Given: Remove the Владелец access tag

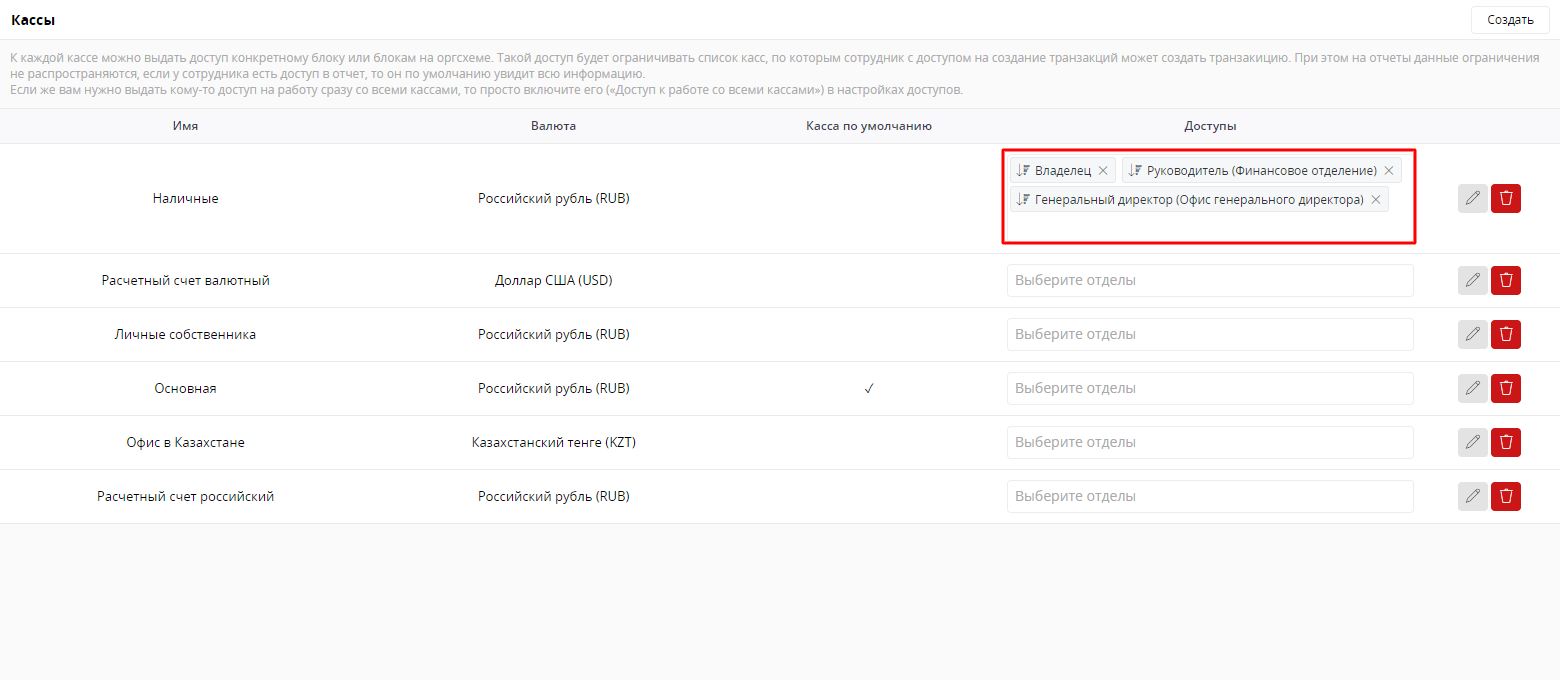Looking at the screenshot, I should 1103,171.
